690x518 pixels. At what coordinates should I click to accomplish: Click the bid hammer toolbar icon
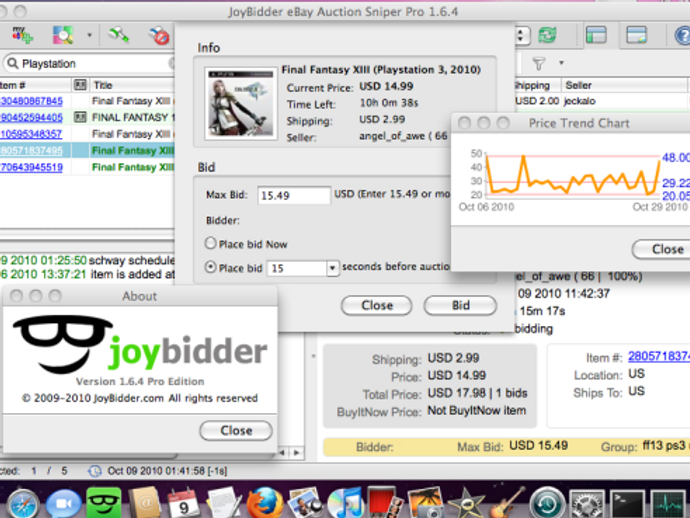pos(118,35)
